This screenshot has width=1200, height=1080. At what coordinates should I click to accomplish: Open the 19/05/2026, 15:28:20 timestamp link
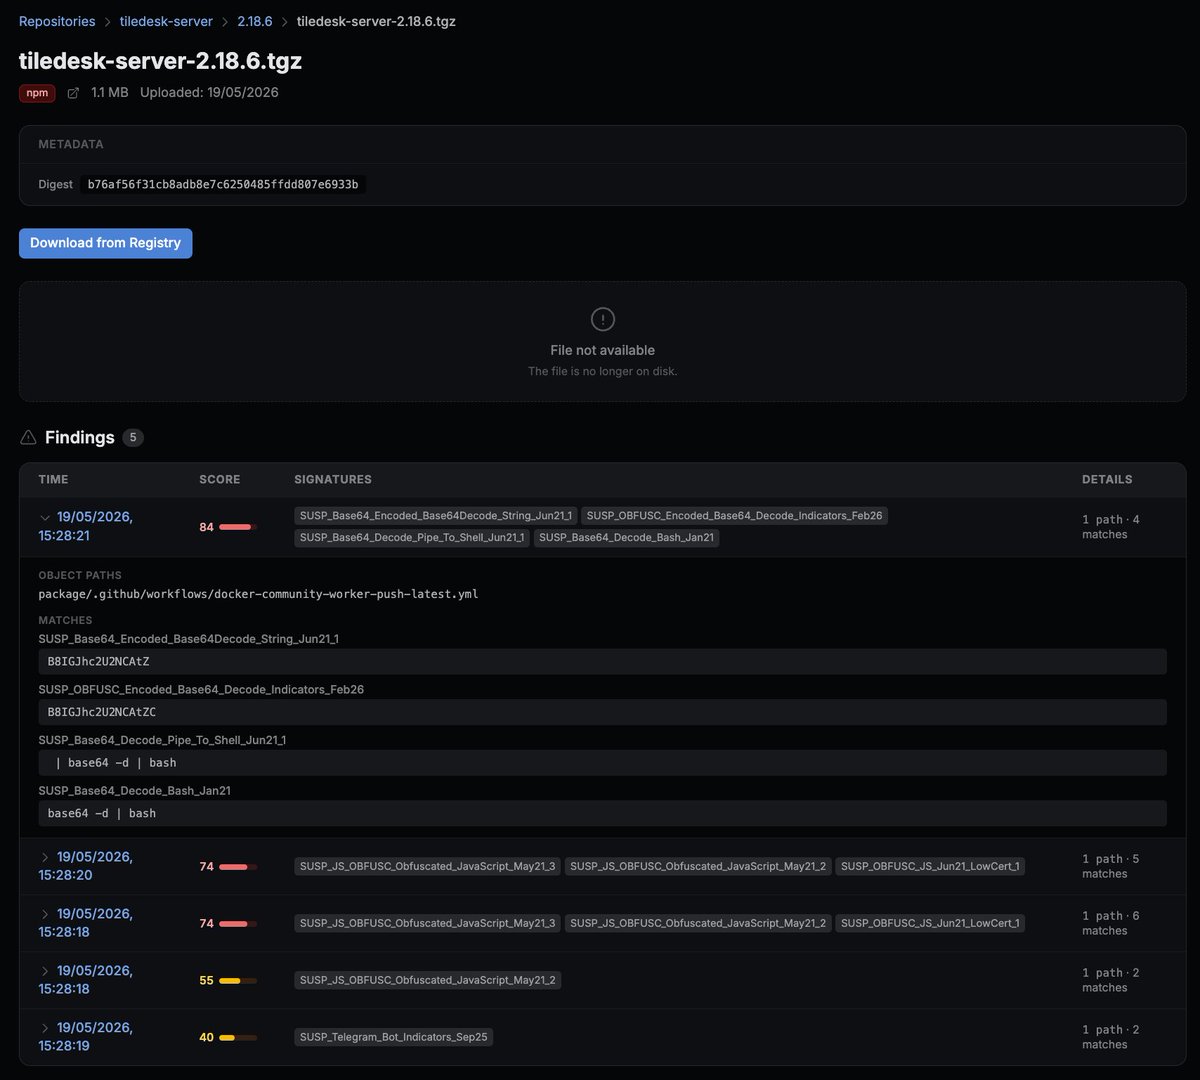(x=86, y=866)
